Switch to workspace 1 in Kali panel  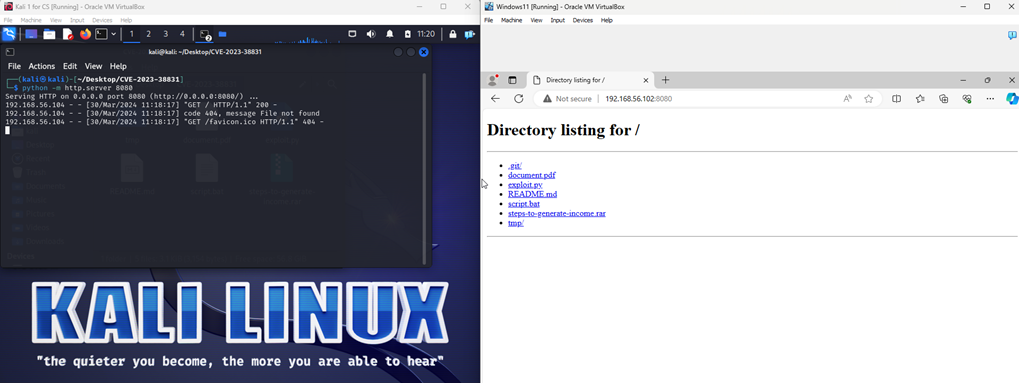coord(132,34)
